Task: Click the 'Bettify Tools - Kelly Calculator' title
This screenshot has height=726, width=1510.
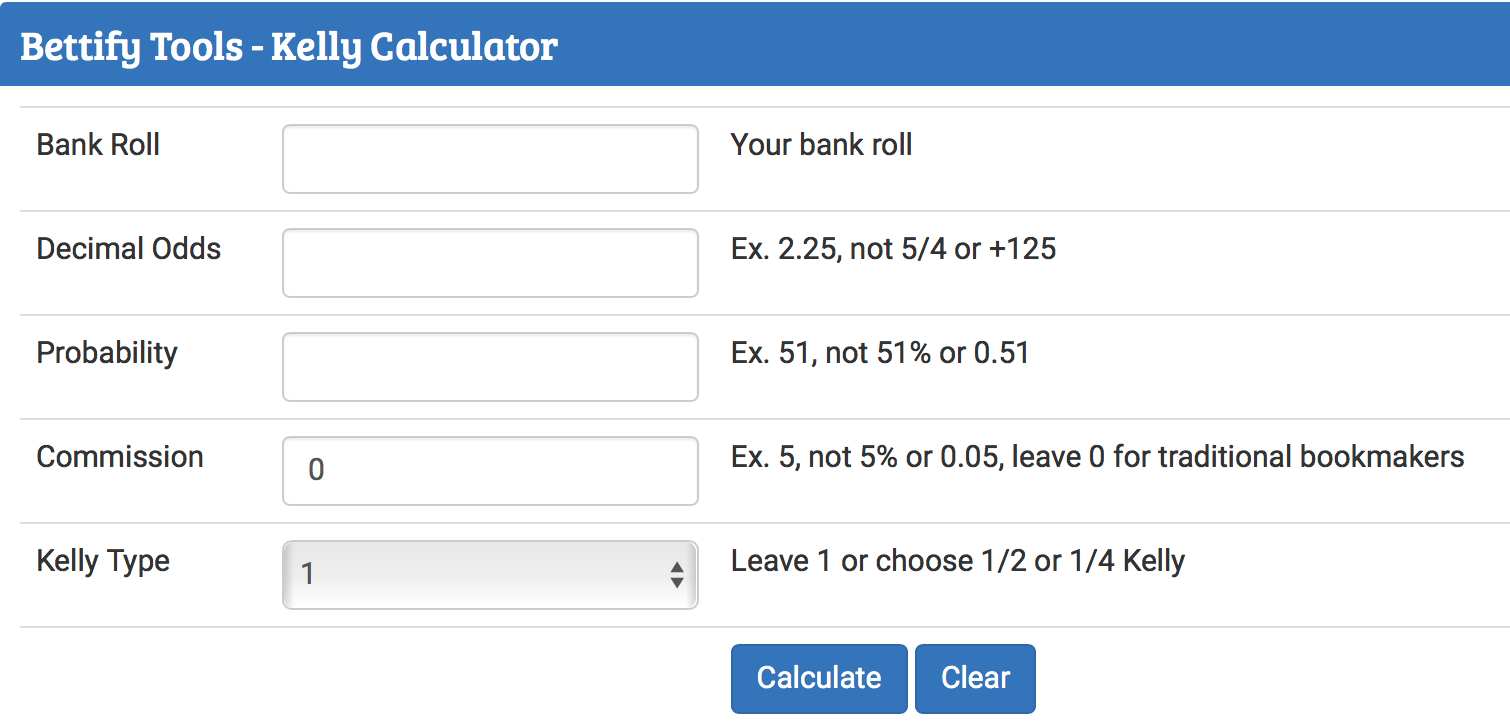Action: [x=289, y=47]
